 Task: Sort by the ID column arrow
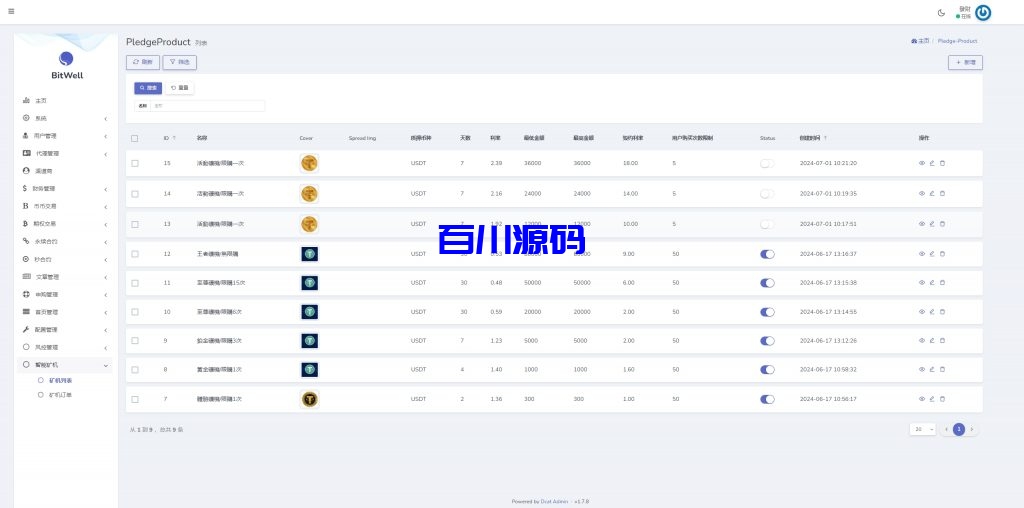point(174,138)
